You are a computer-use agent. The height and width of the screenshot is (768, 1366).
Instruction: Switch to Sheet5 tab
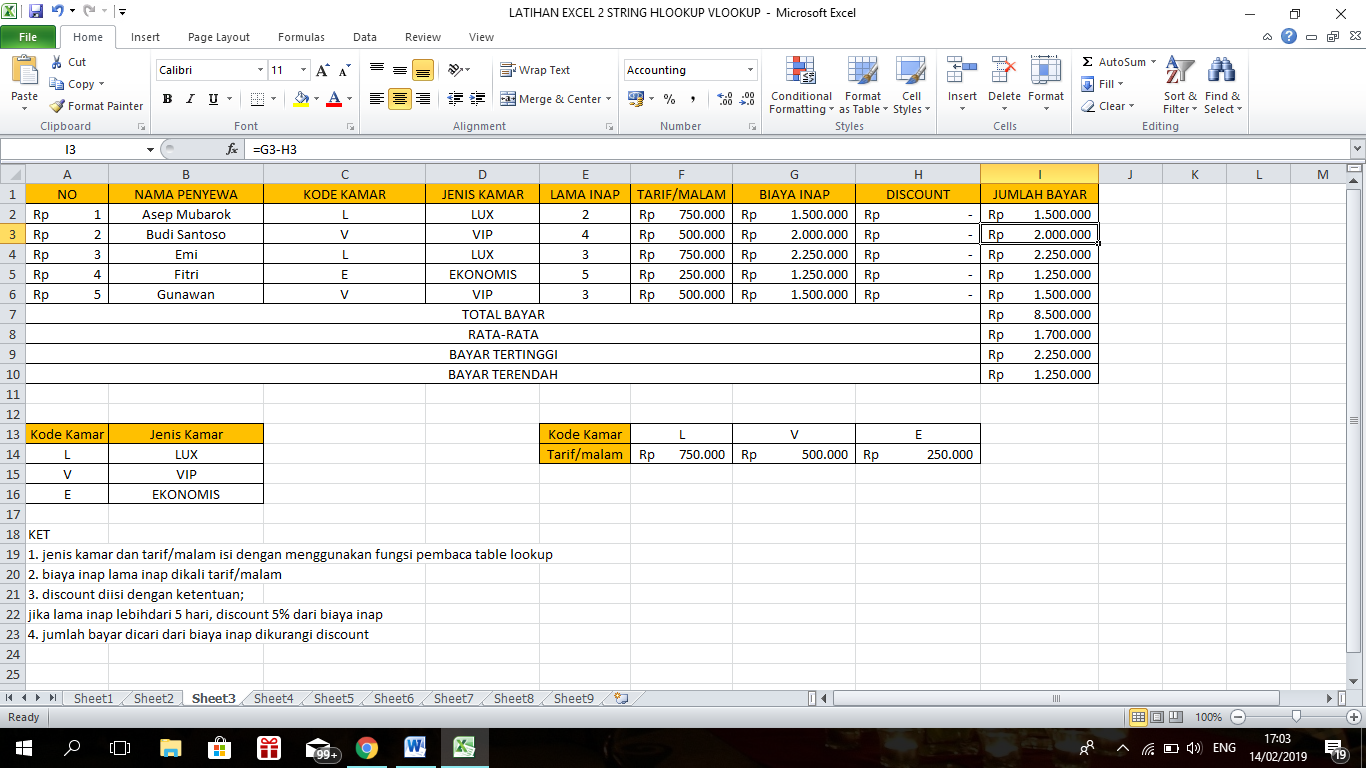point(332,698)
